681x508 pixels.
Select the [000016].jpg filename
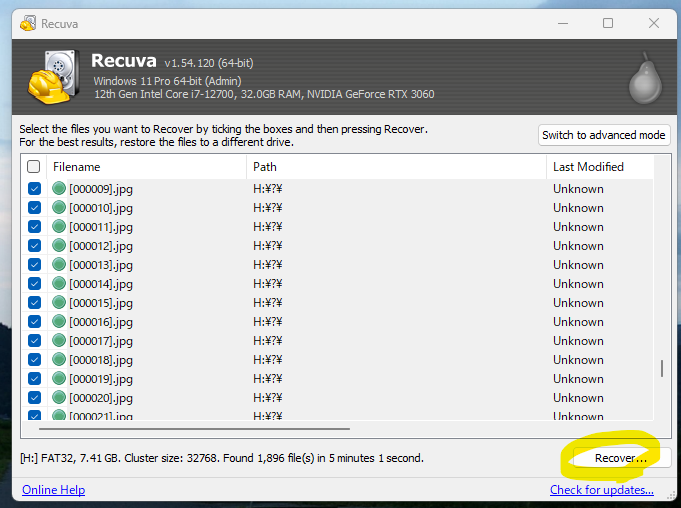(x=101, y=322)
